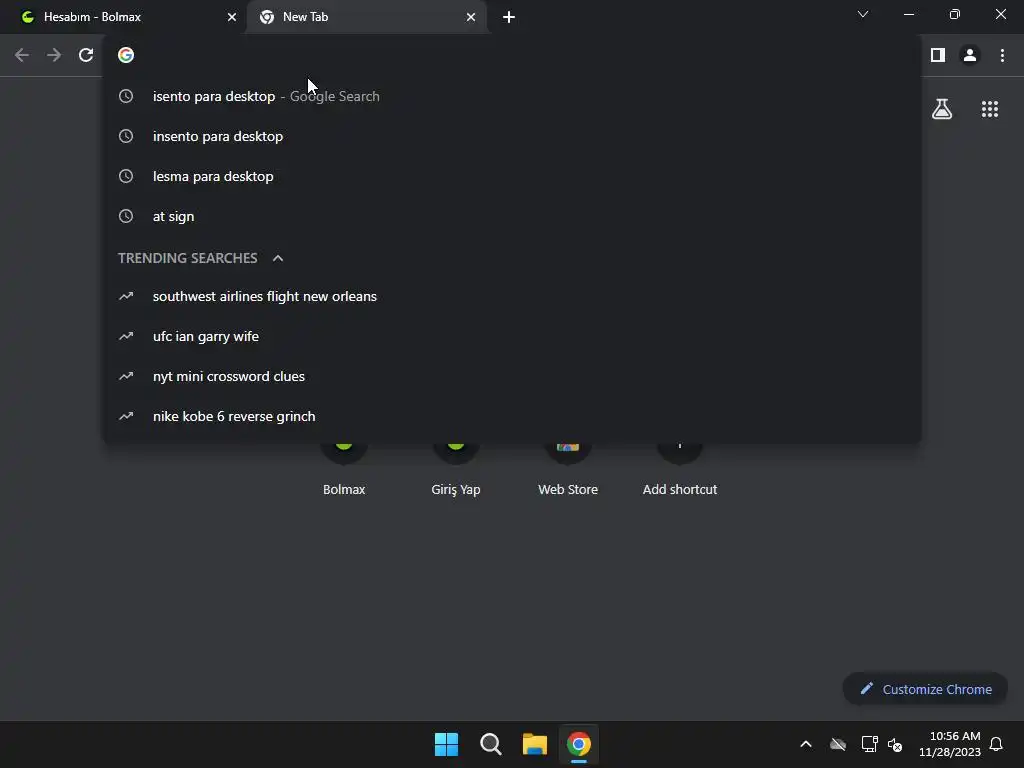Select 'isento para desktop' suggestion
The width and height of the screenshot is (1024, 768).
(512, 96)
